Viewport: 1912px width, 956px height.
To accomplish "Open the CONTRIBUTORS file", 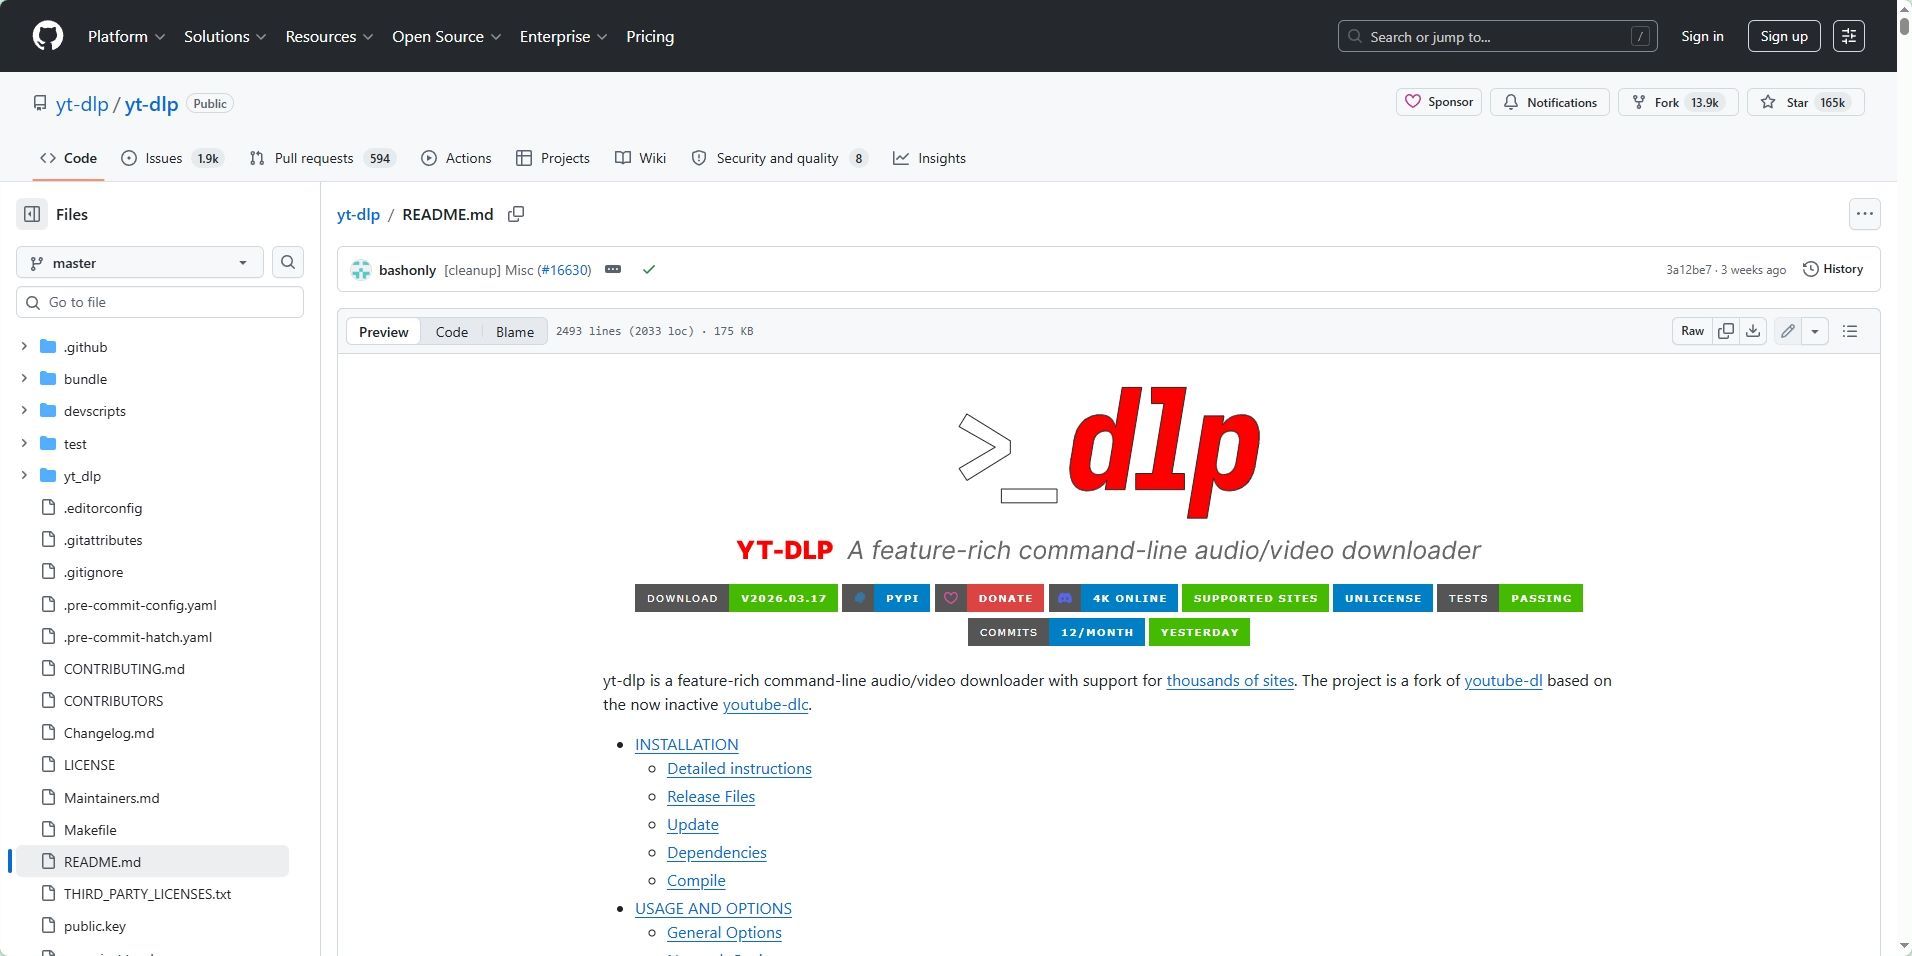I will point(113,701).
